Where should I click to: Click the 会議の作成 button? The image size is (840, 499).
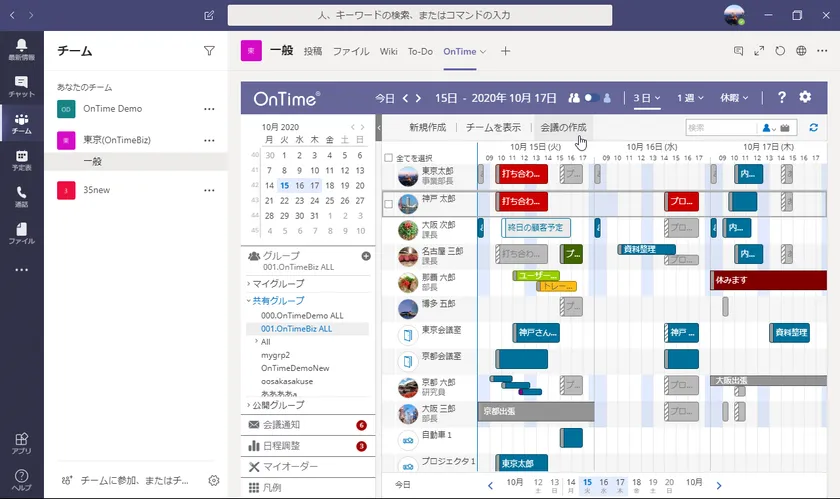click(563, 128)
